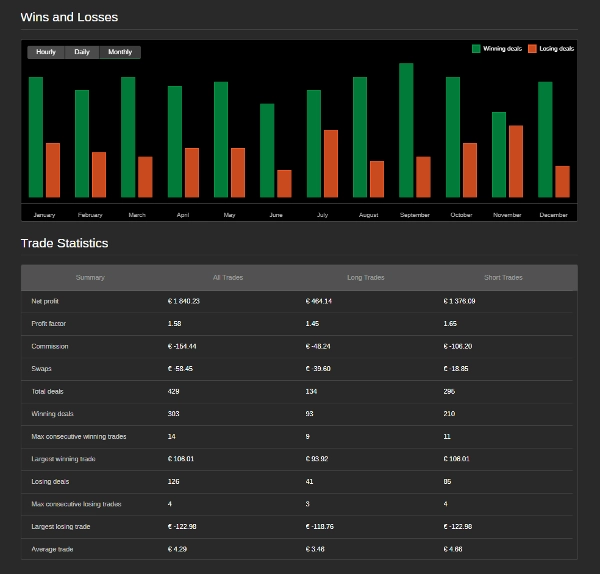
Task: Click the Profit factor row label
Action: coord(49,324)
